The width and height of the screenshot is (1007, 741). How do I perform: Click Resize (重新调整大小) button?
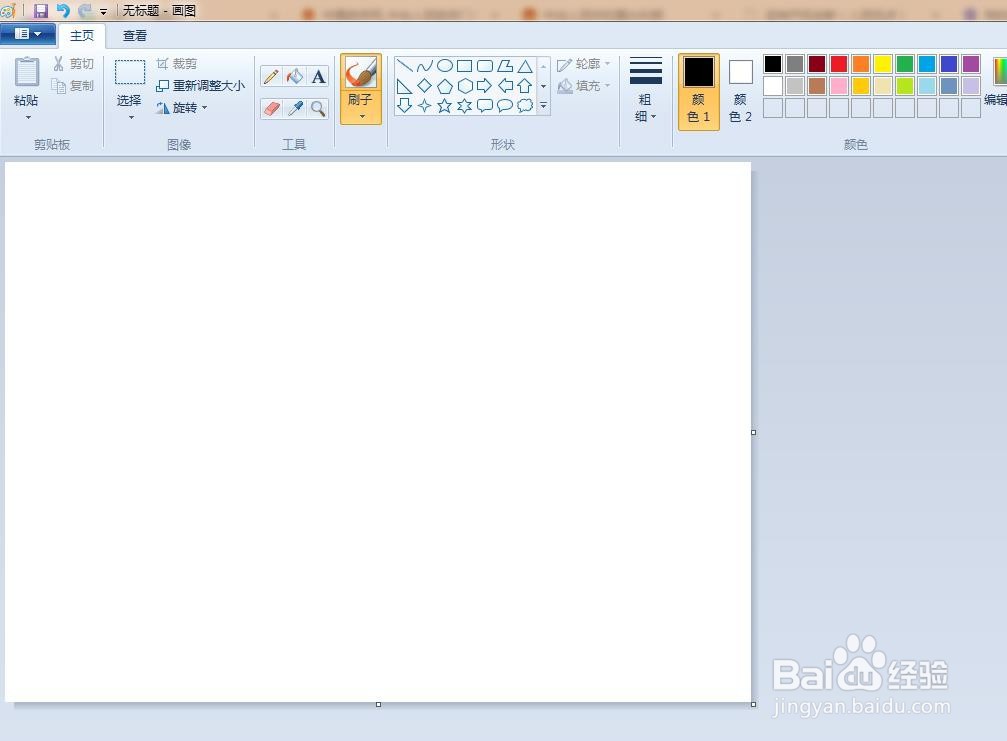201,85
